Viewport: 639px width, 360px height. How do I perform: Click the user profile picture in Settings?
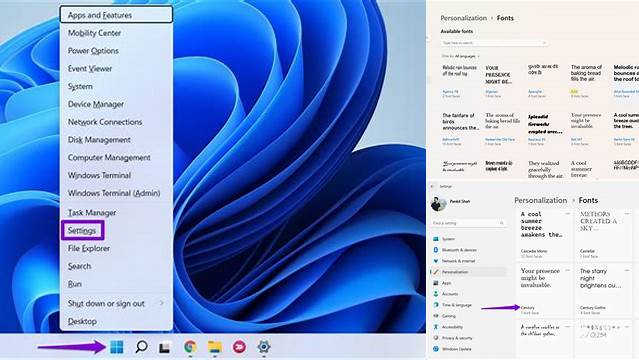pyautogui.click(x=438, y=204)
